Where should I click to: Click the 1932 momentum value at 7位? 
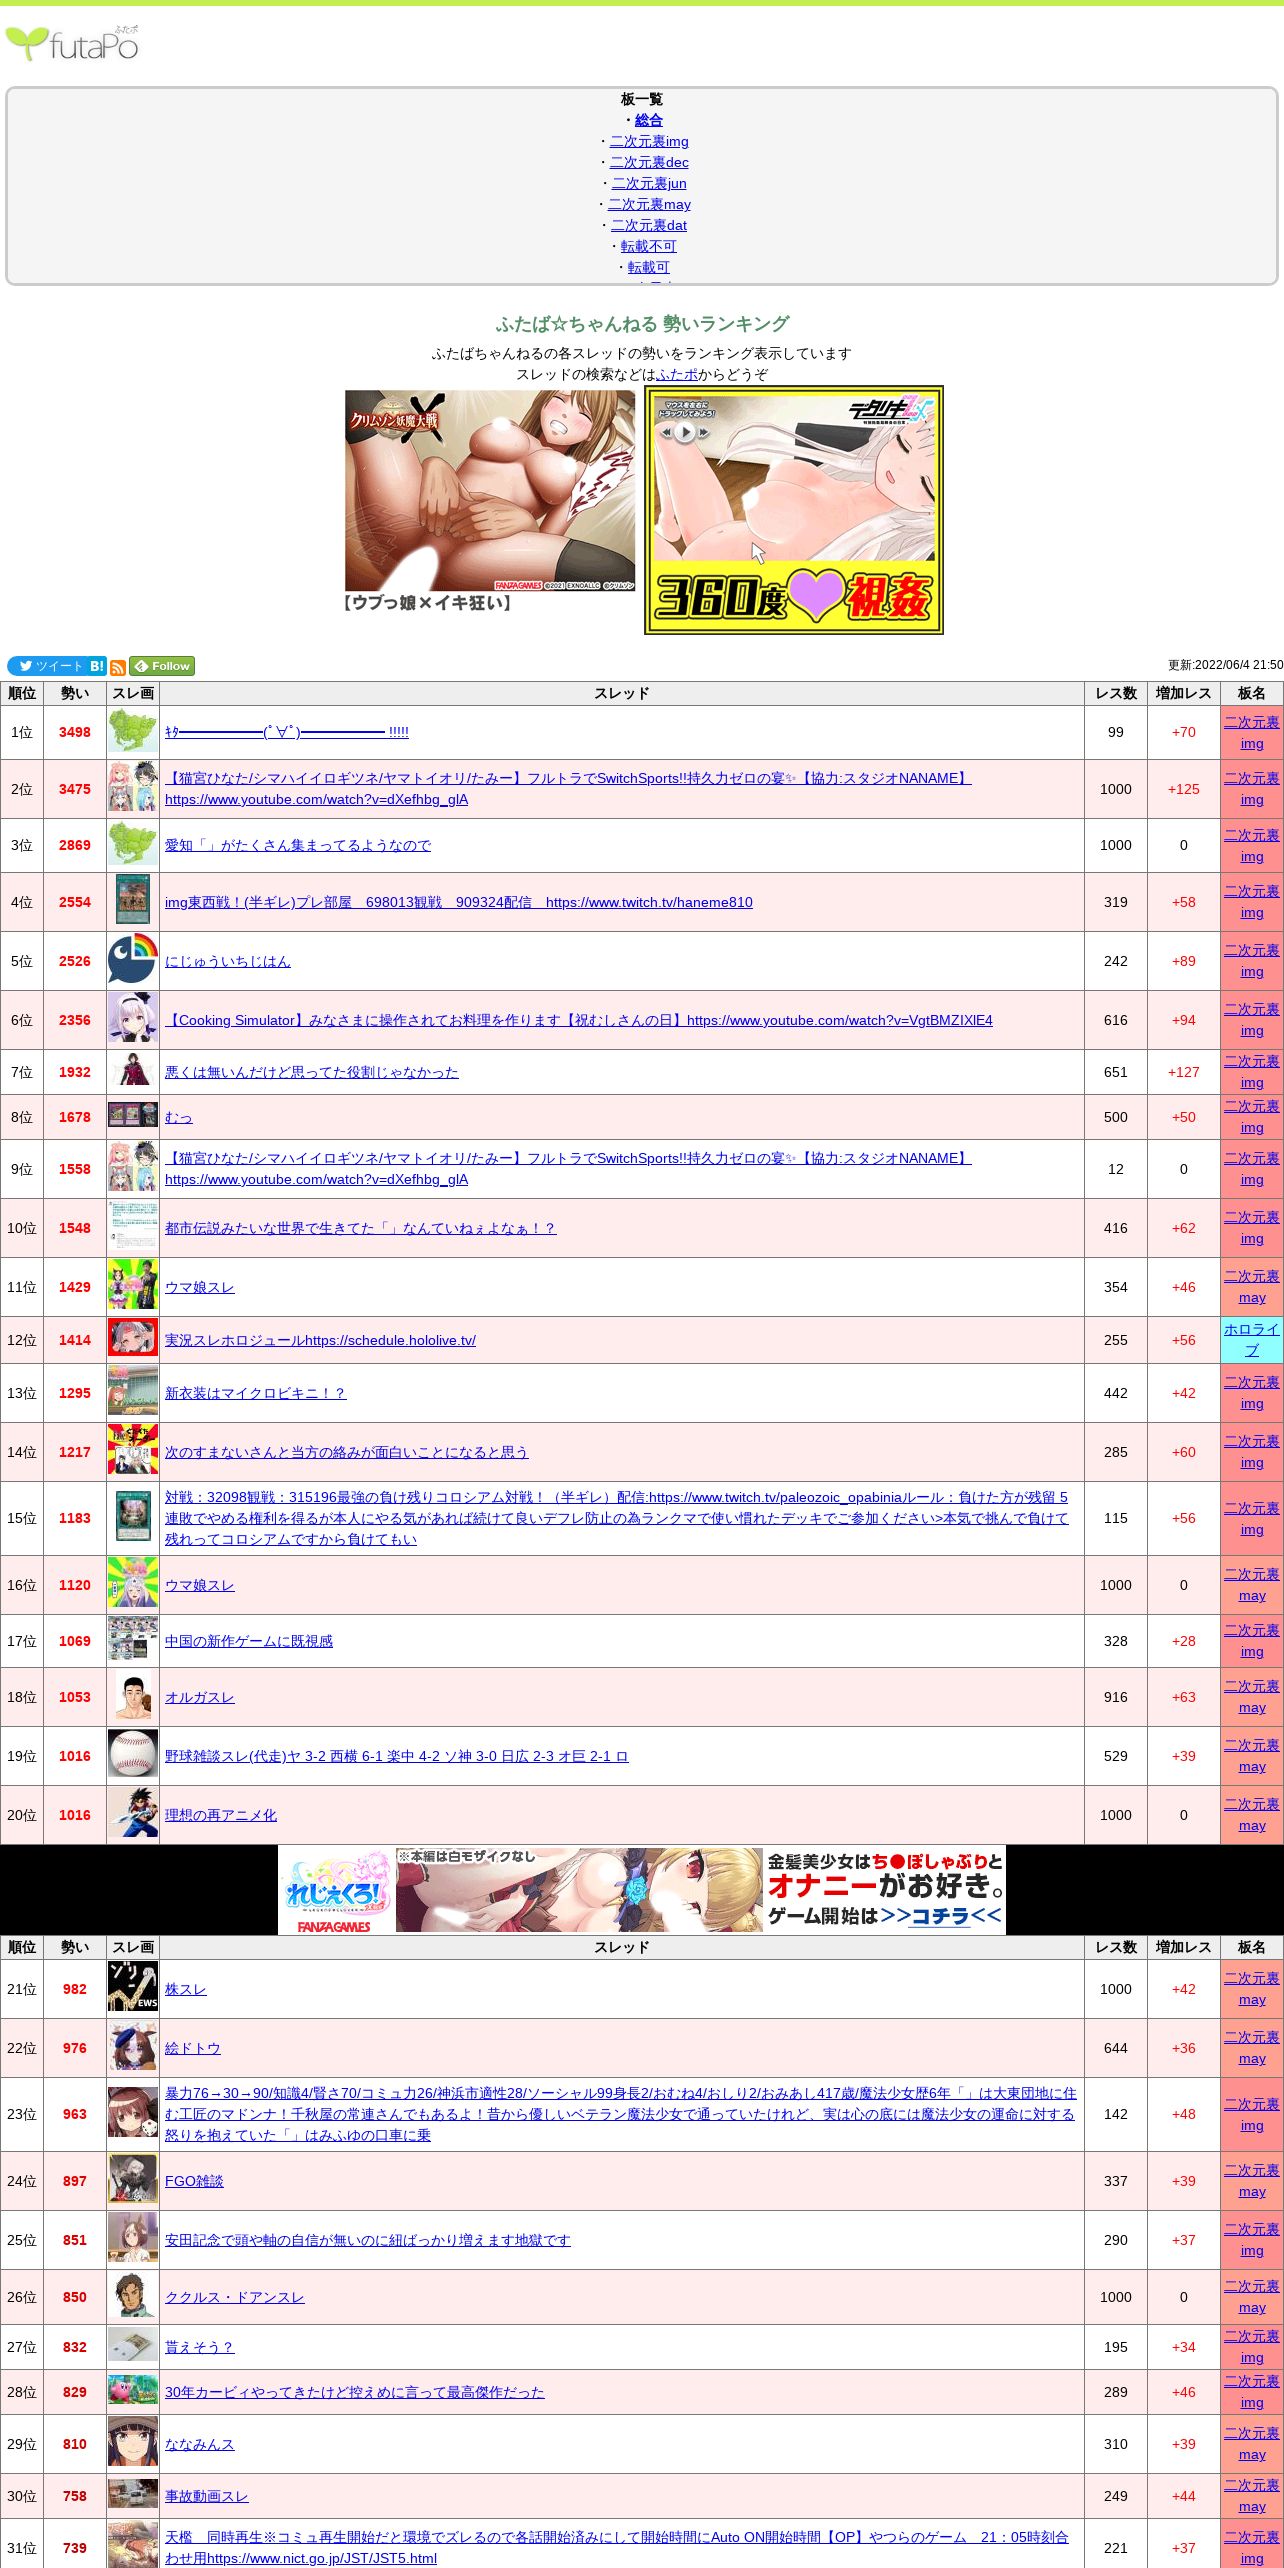pos(75,1072)
